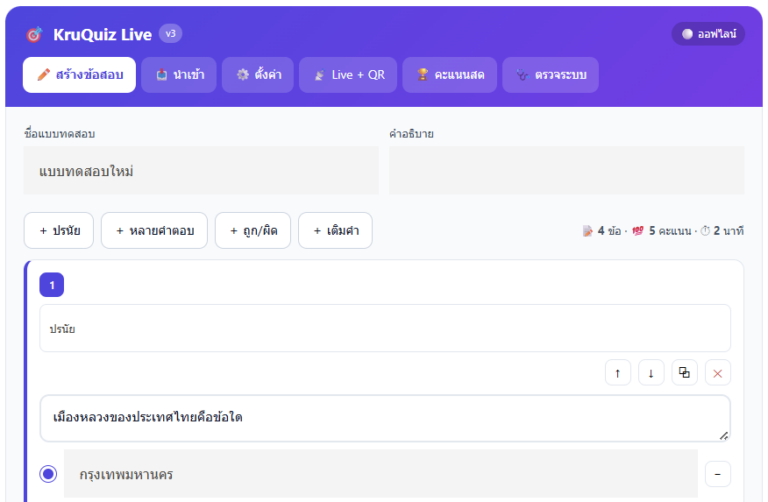This screenshot has height=502, width=768.
Task: Click the ชื่อแบบทดสอบ label
Action: pyautogui.click(x=59, y=134)
